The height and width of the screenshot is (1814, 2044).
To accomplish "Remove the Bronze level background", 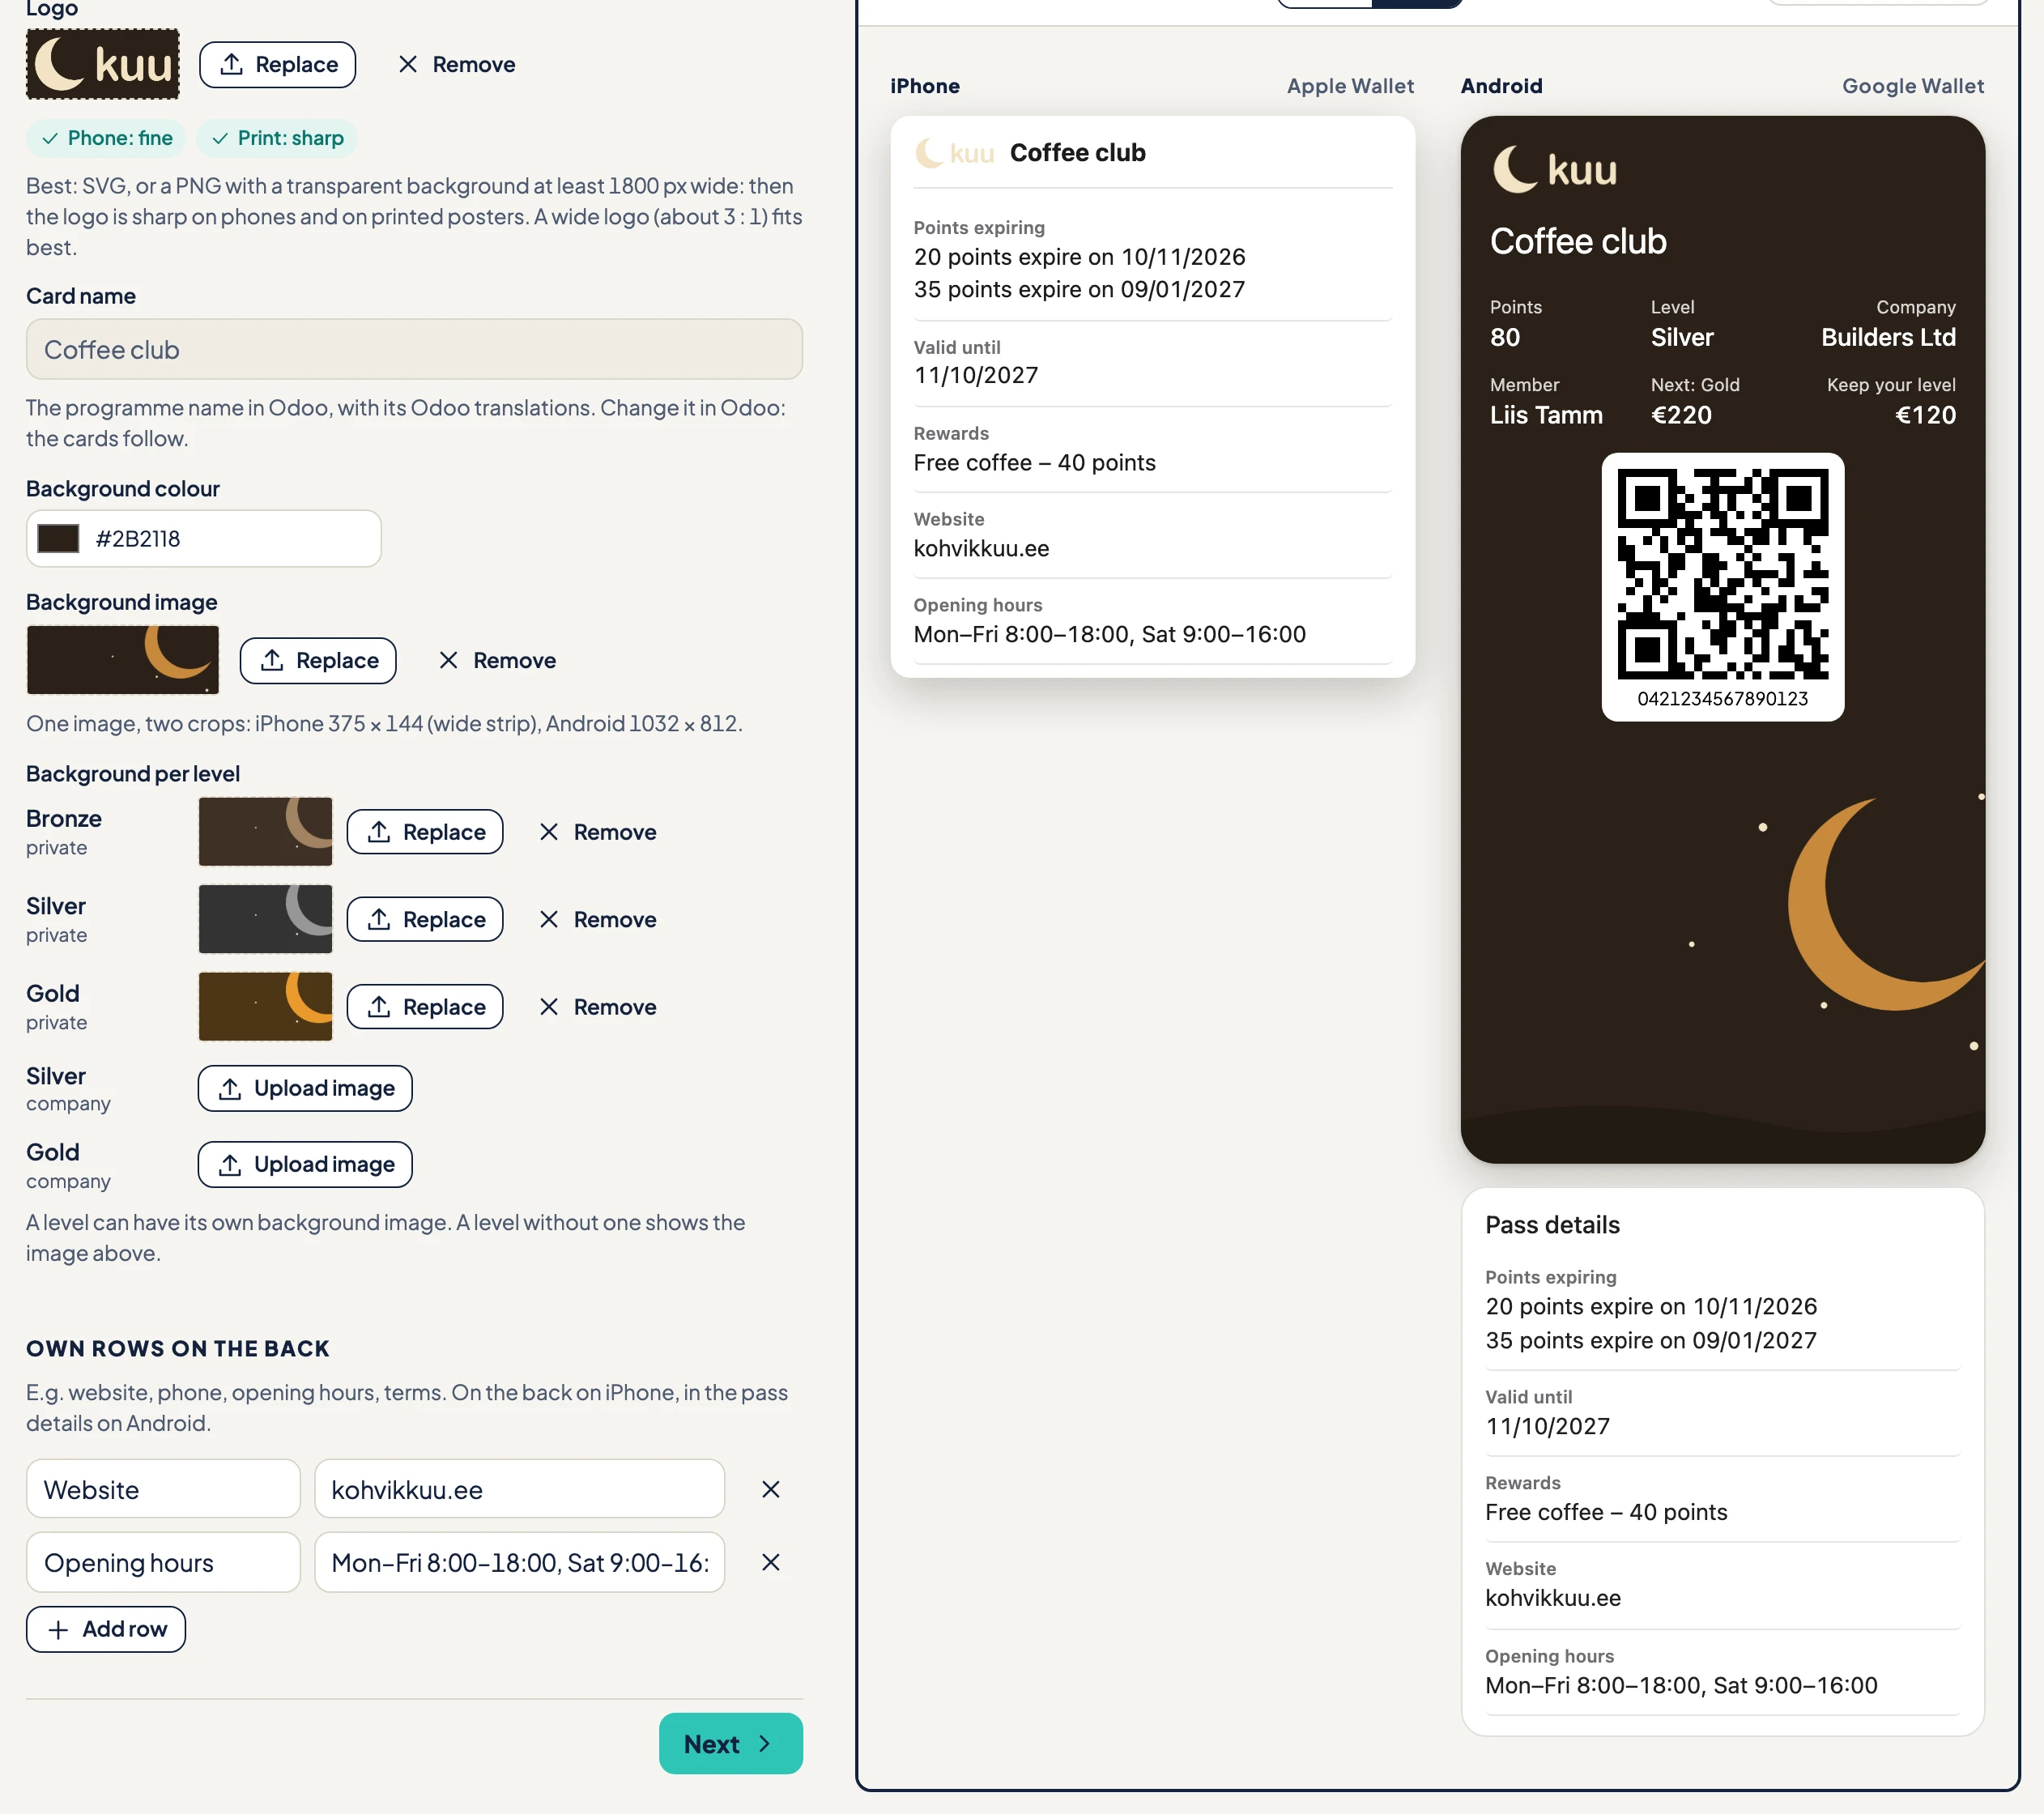I will pyautogui.click(x=598, y=832).
